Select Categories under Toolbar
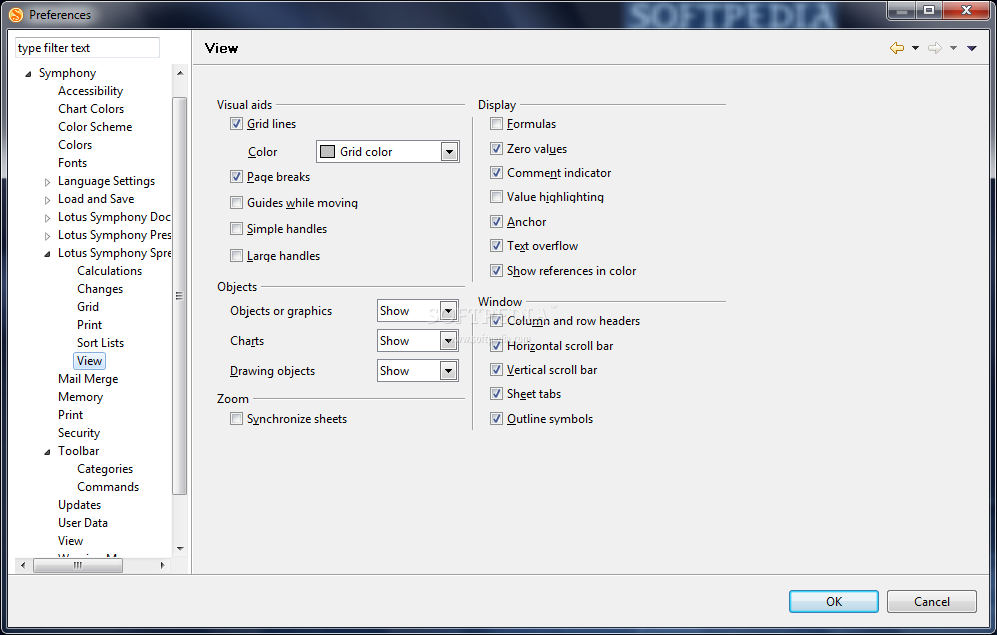This screenshot has width=997, height=635. [105, 469]
